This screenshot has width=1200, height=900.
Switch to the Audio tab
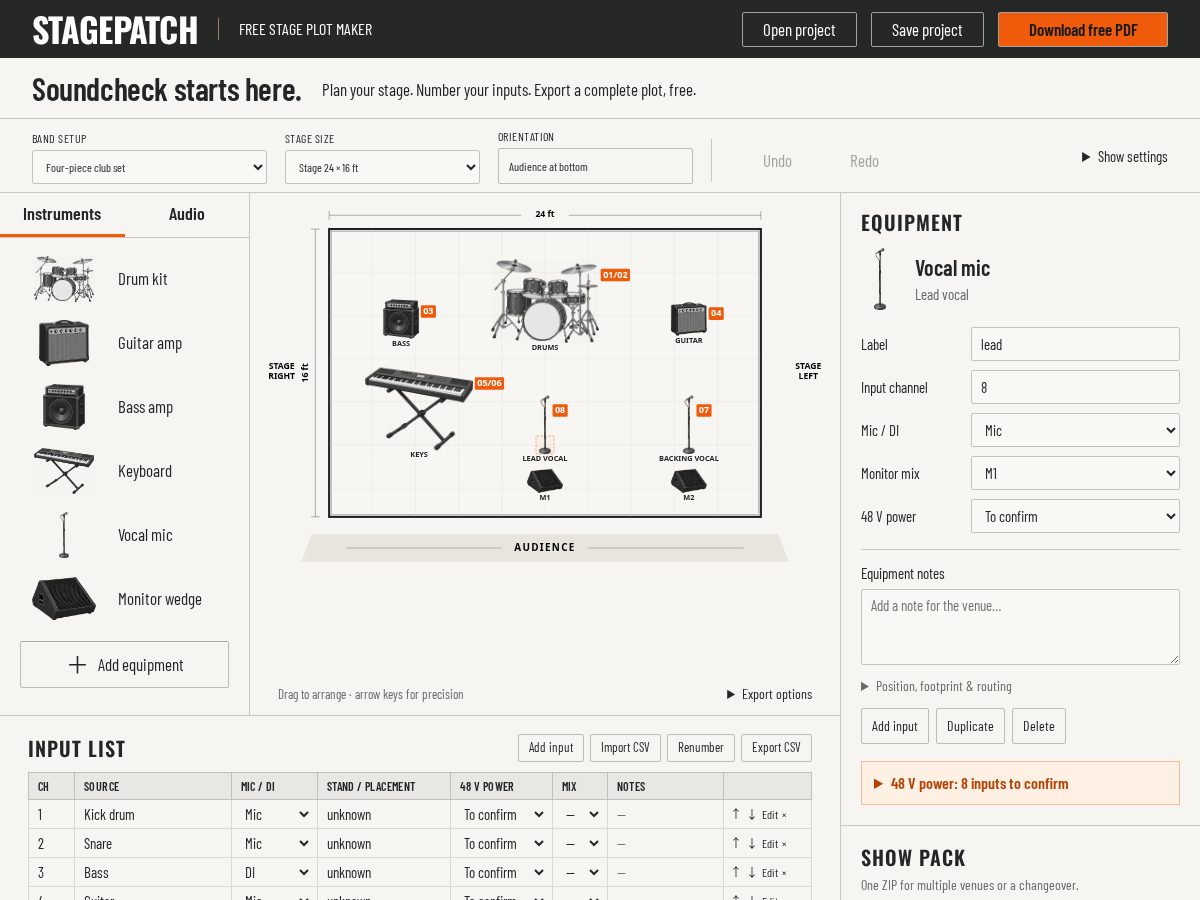187,214
